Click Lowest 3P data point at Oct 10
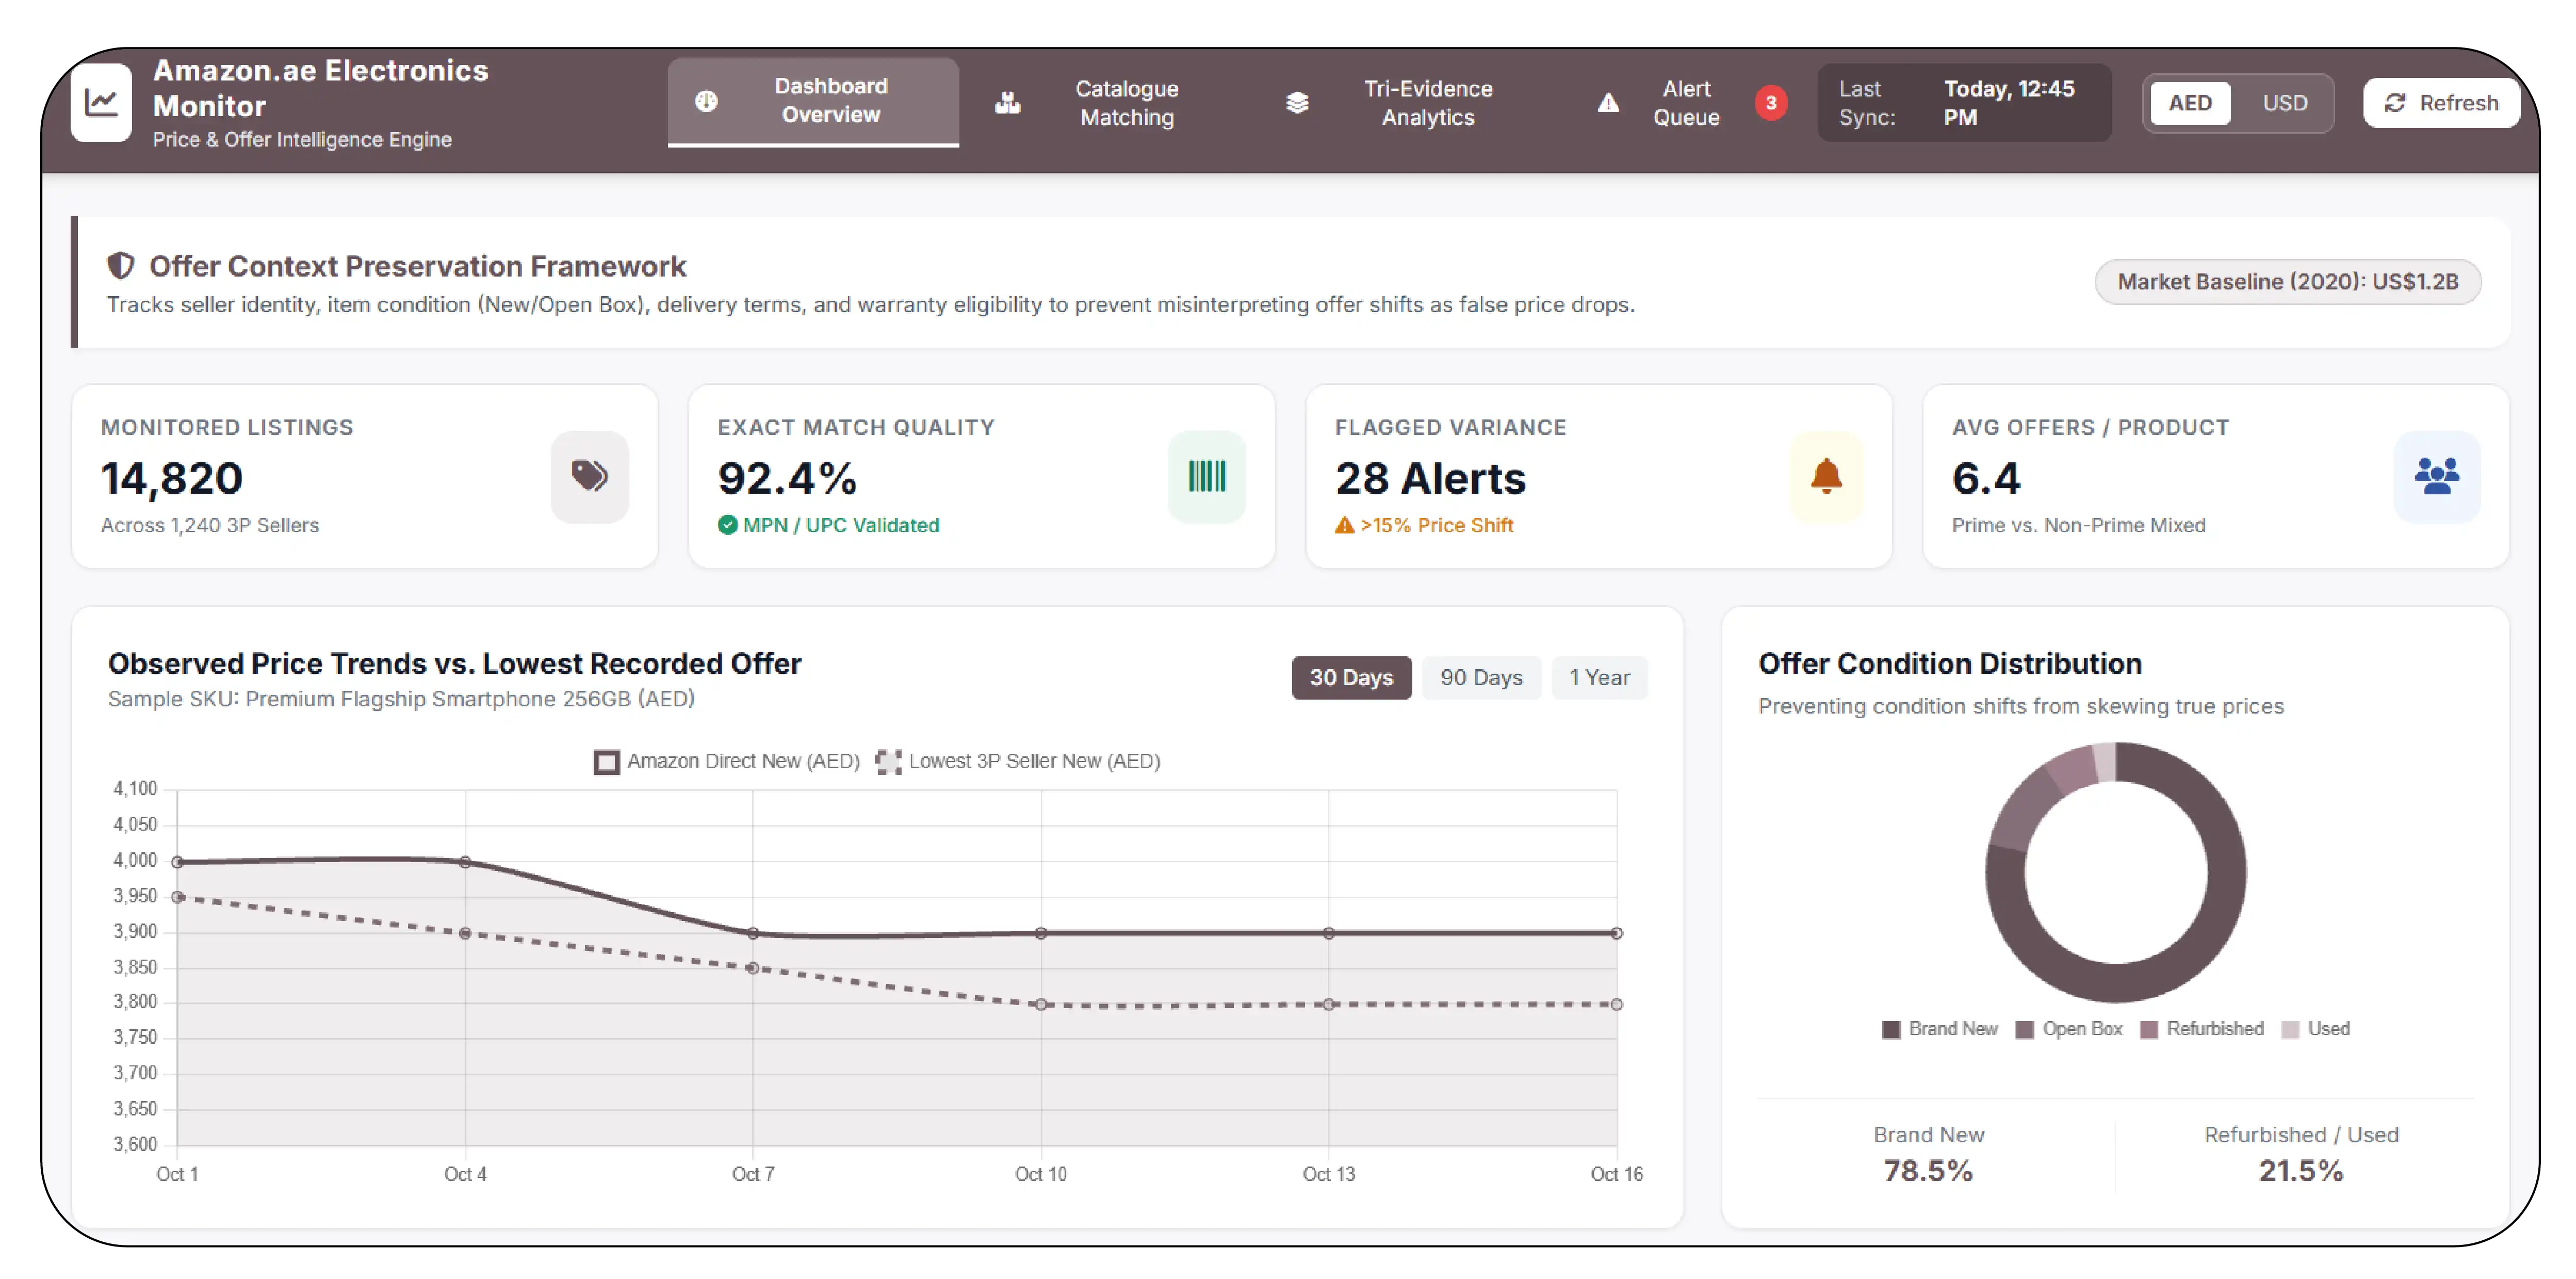Image resolution: width=2576 pixels, height=1279 pixels. 1041,1004
